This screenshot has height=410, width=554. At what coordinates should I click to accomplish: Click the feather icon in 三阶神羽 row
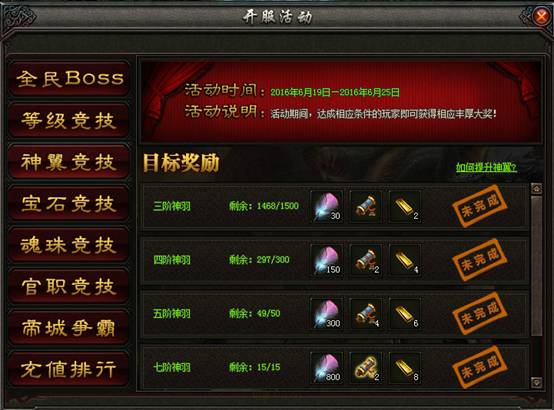point(326,207)
